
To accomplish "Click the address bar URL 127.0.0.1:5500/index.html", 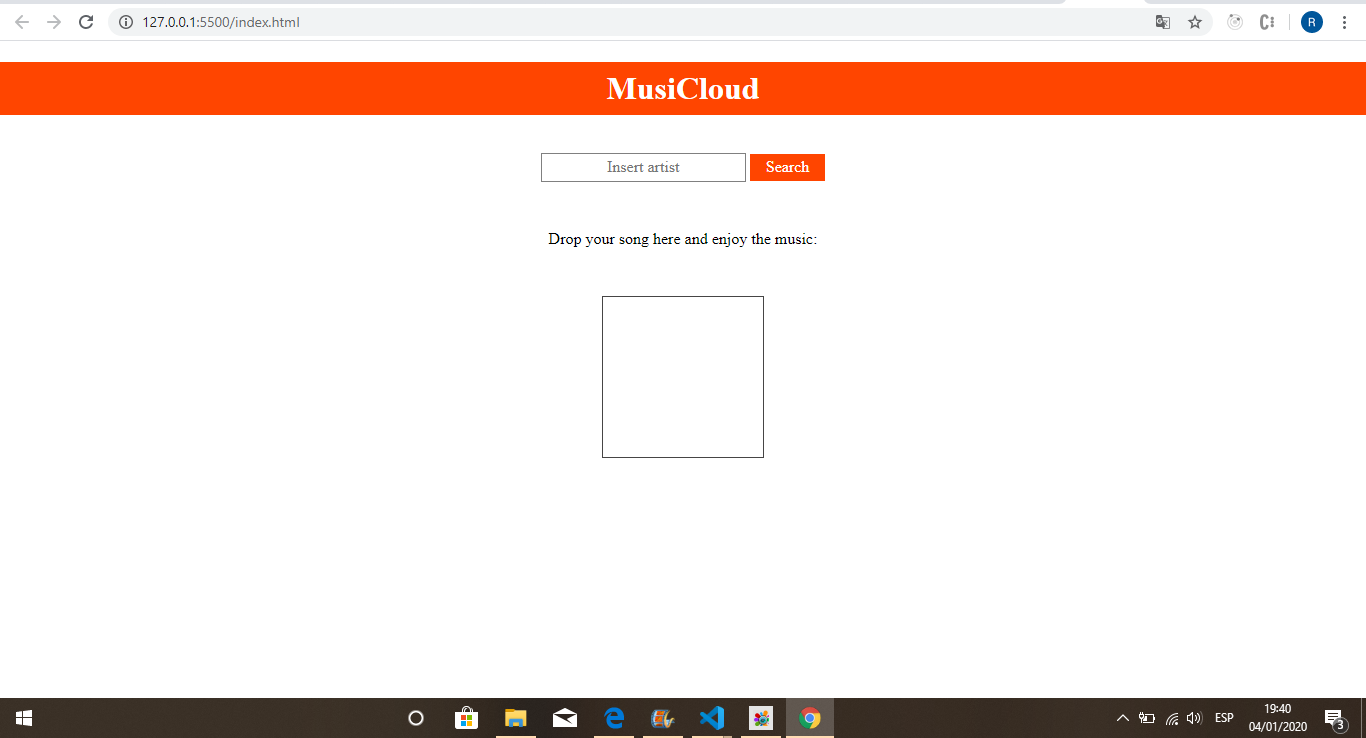I will [221, 22].
